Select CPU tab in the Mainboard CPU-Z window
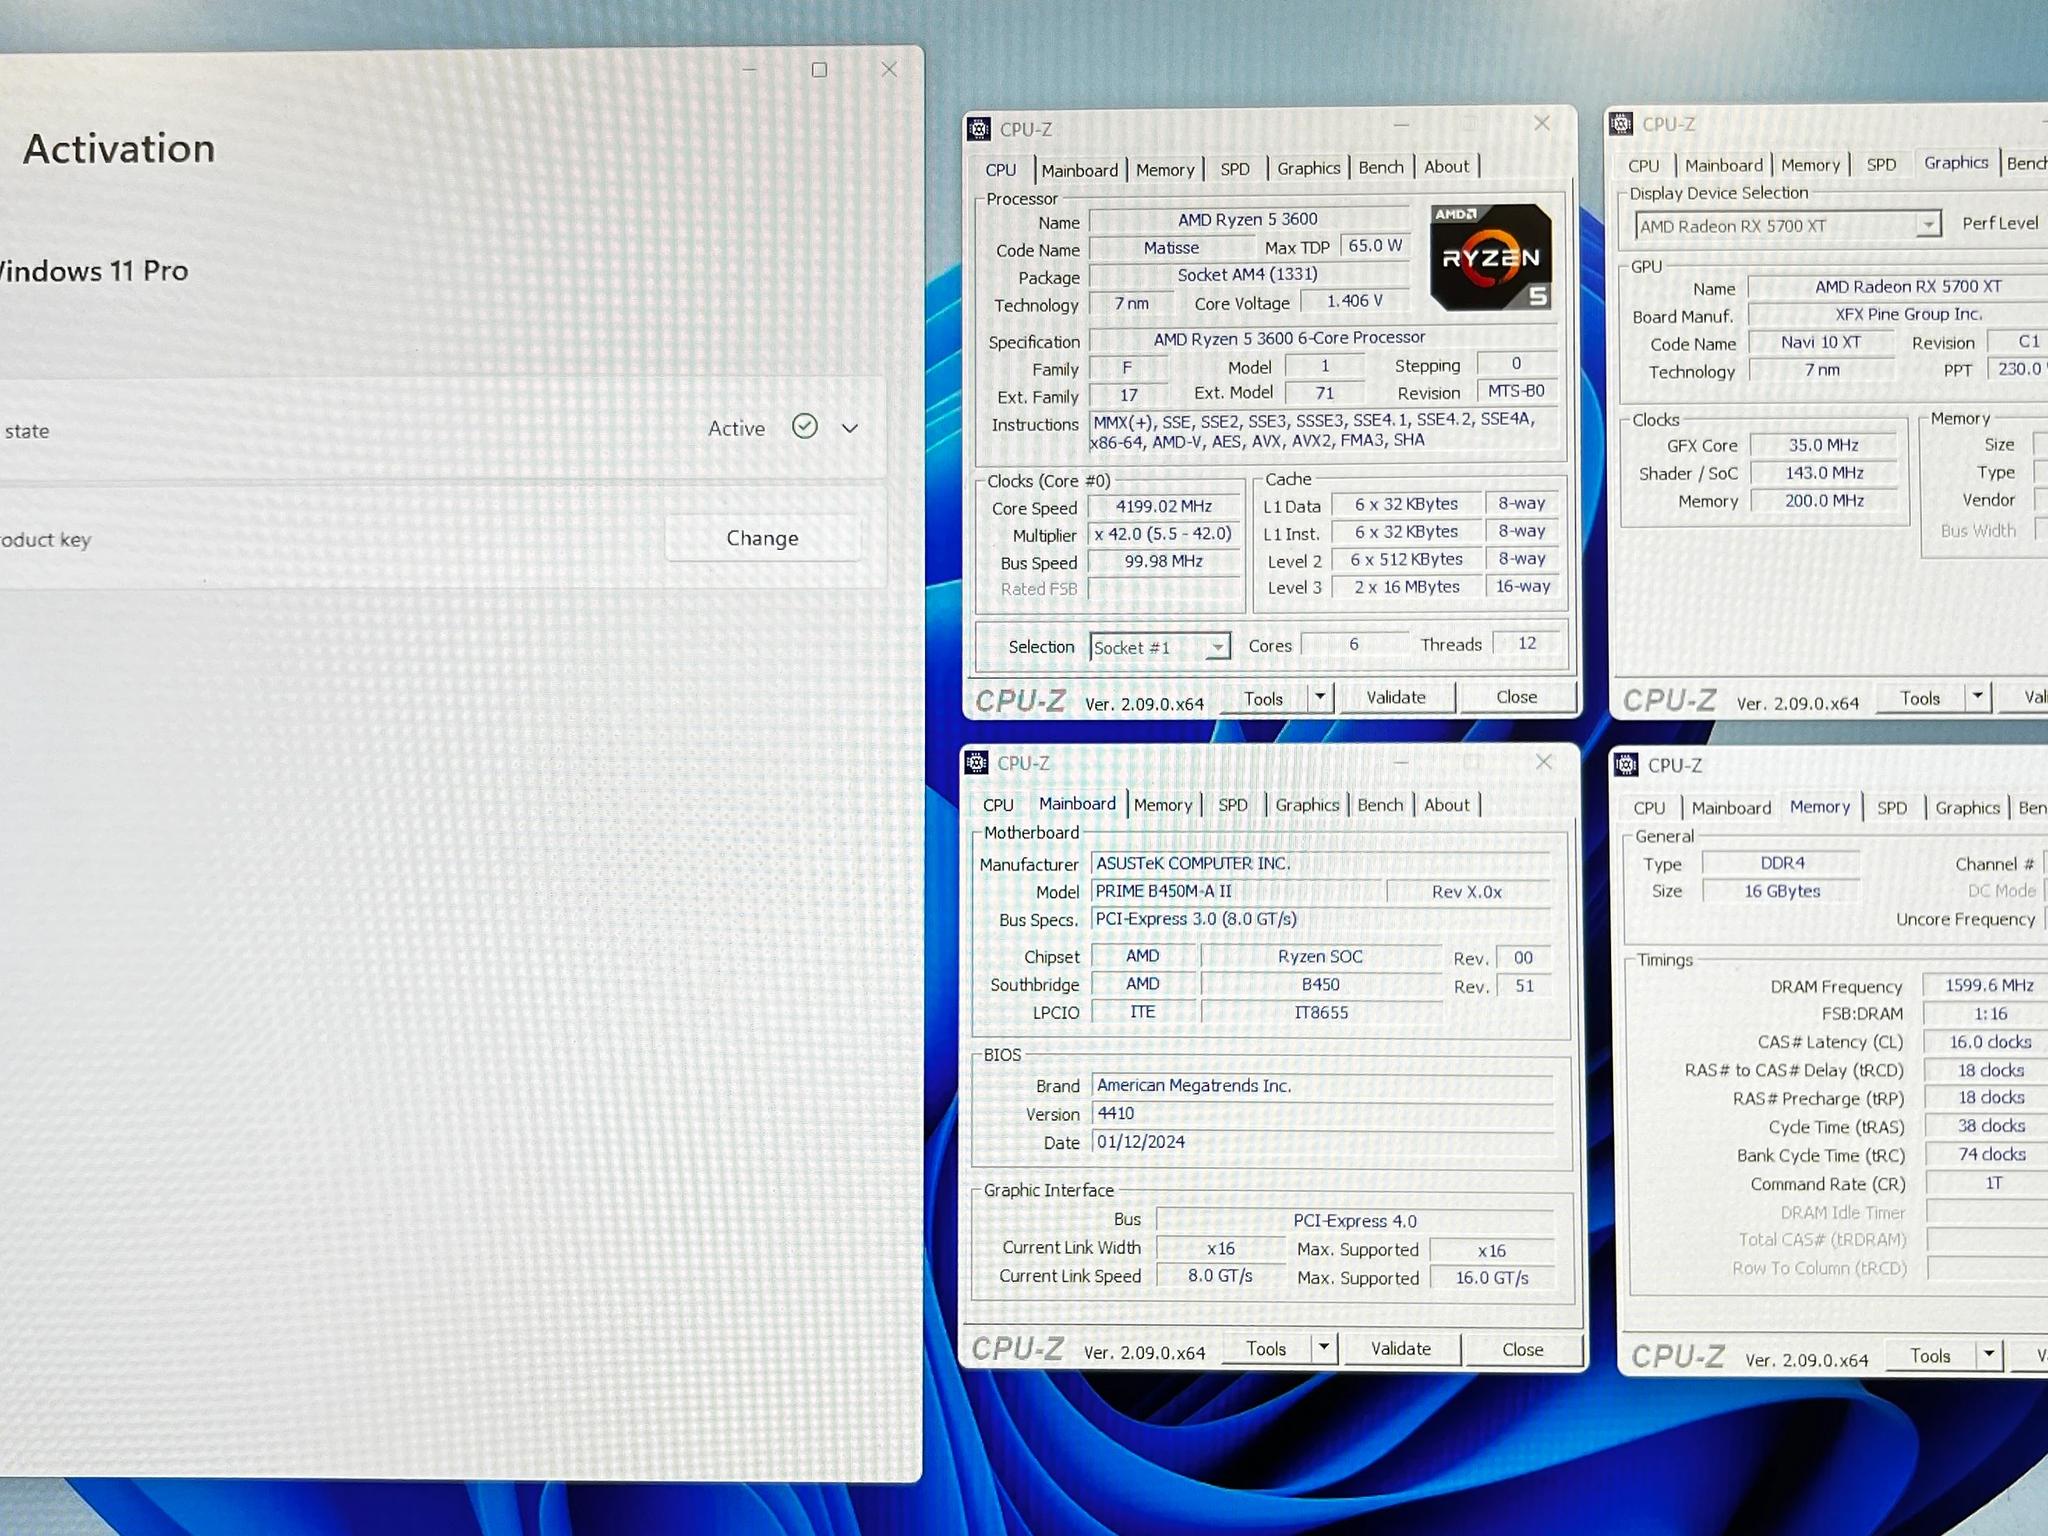 point(998,805)
